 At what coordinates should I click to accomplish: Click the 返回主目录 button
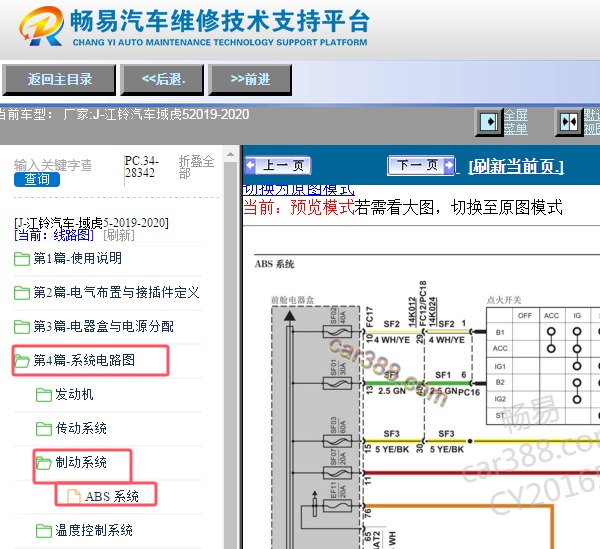[x=59, y=80]
